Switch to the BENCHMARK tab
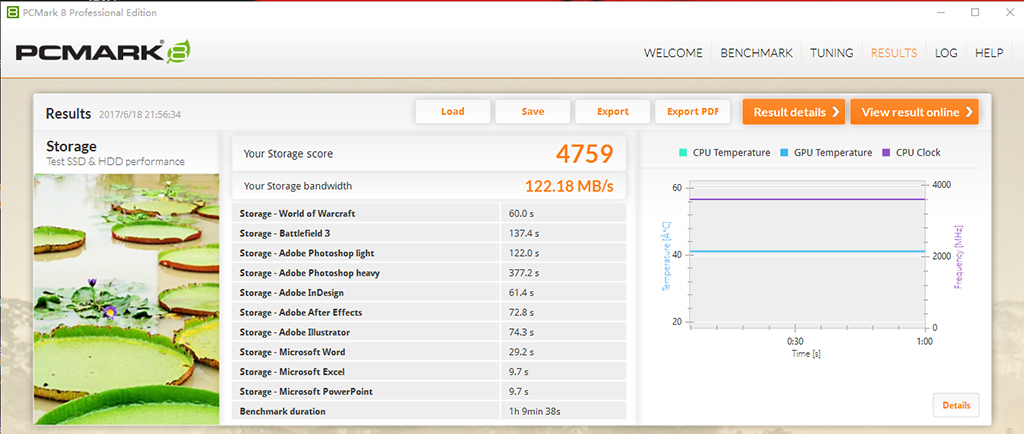The height and width of the screenshot is (434, 1024). coord(756,54)
